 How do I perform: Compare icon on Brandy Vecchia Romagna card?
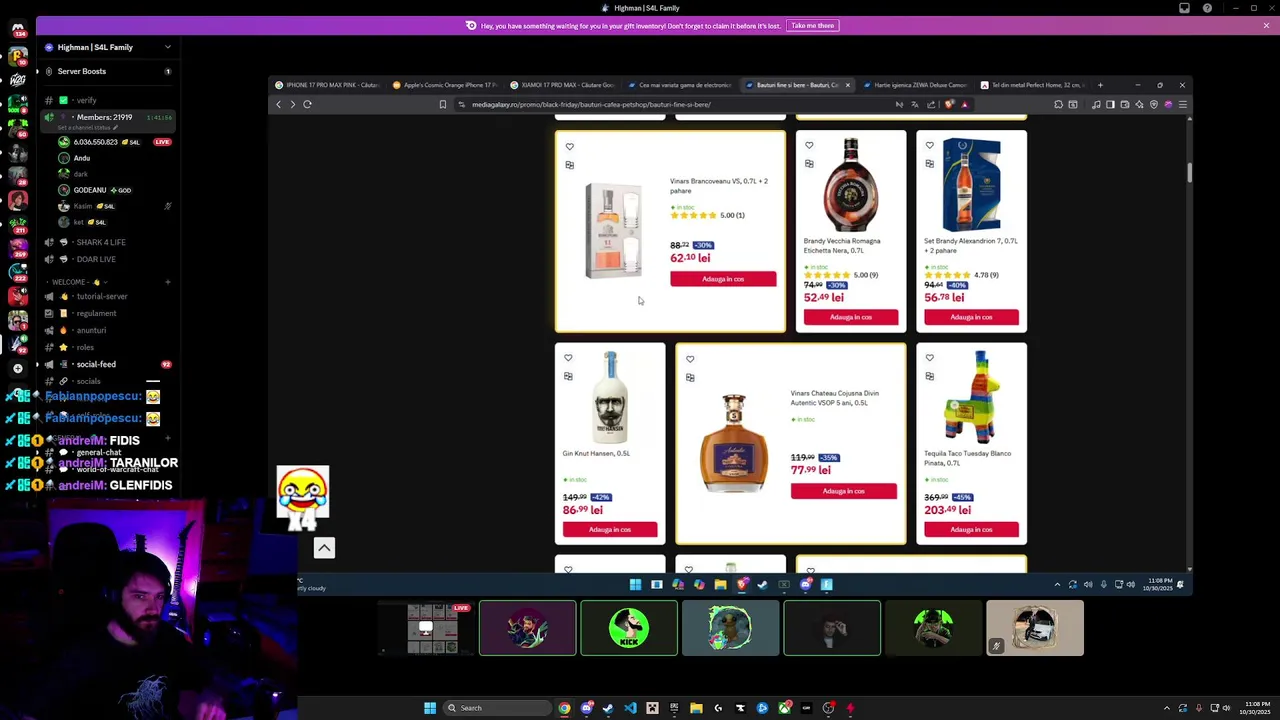click(x=809, y=164)
